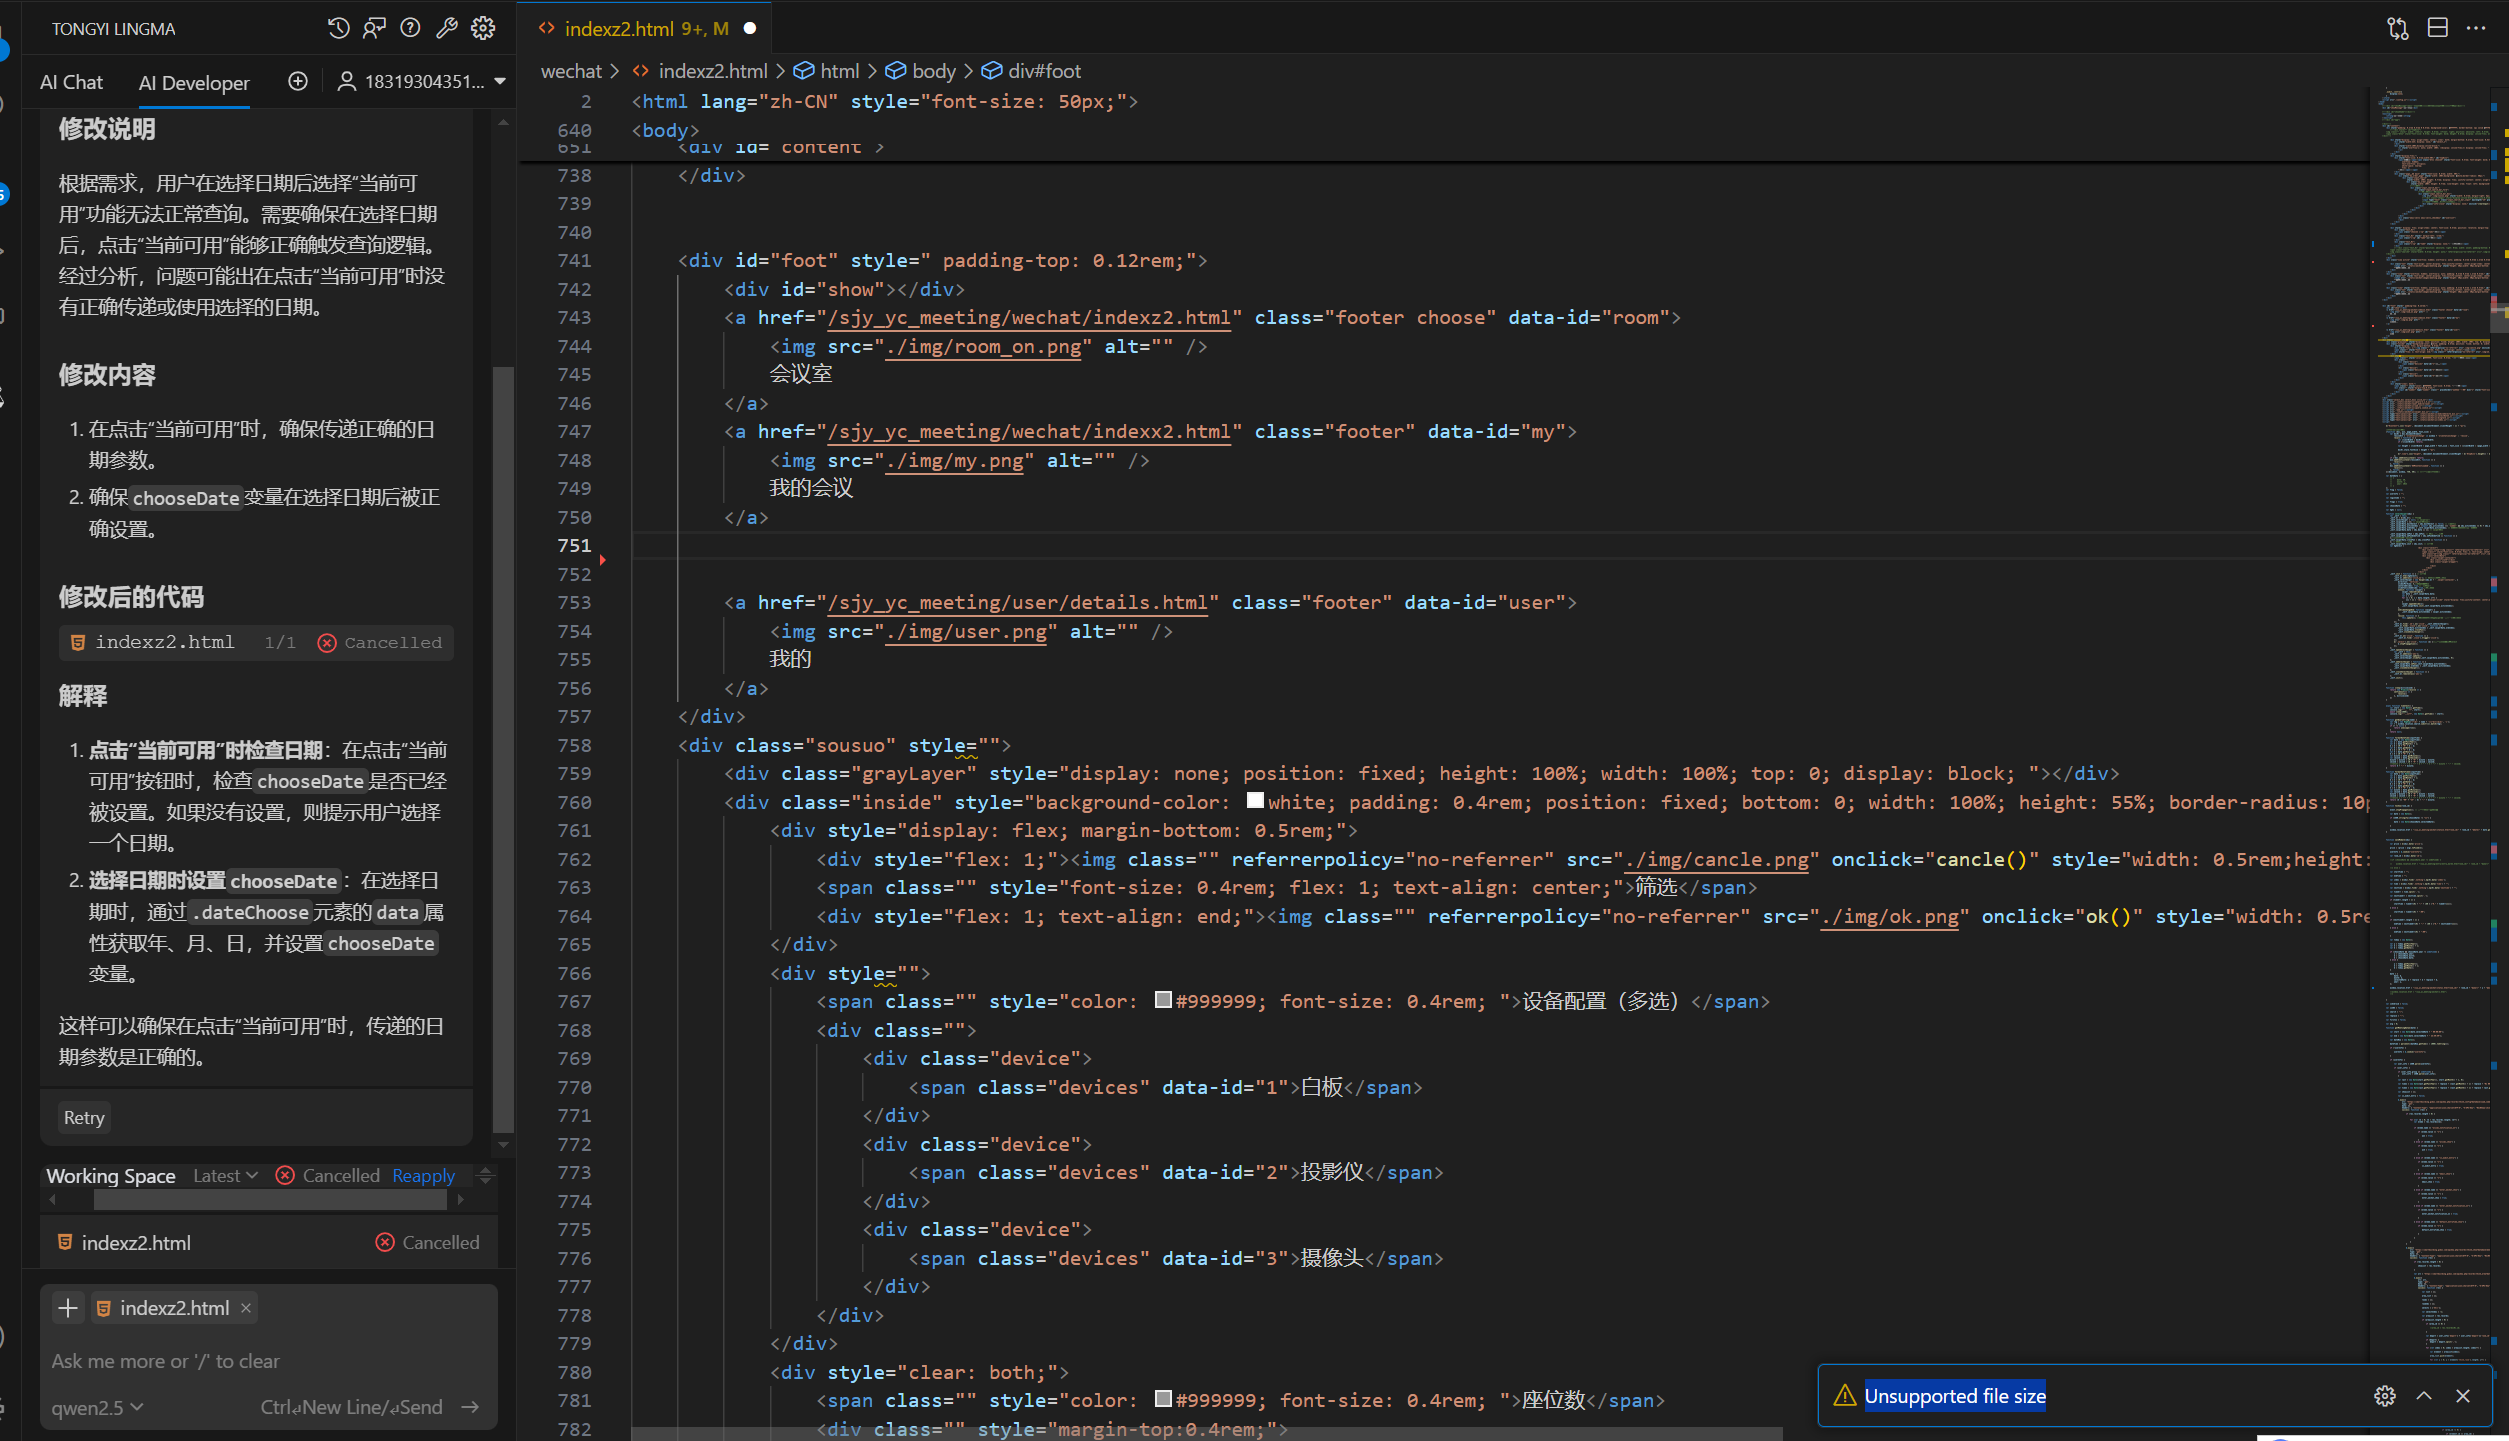This screenshot has width=2509, height=1441.
Task: Click the split editor icon
Action: [2437, 28]
